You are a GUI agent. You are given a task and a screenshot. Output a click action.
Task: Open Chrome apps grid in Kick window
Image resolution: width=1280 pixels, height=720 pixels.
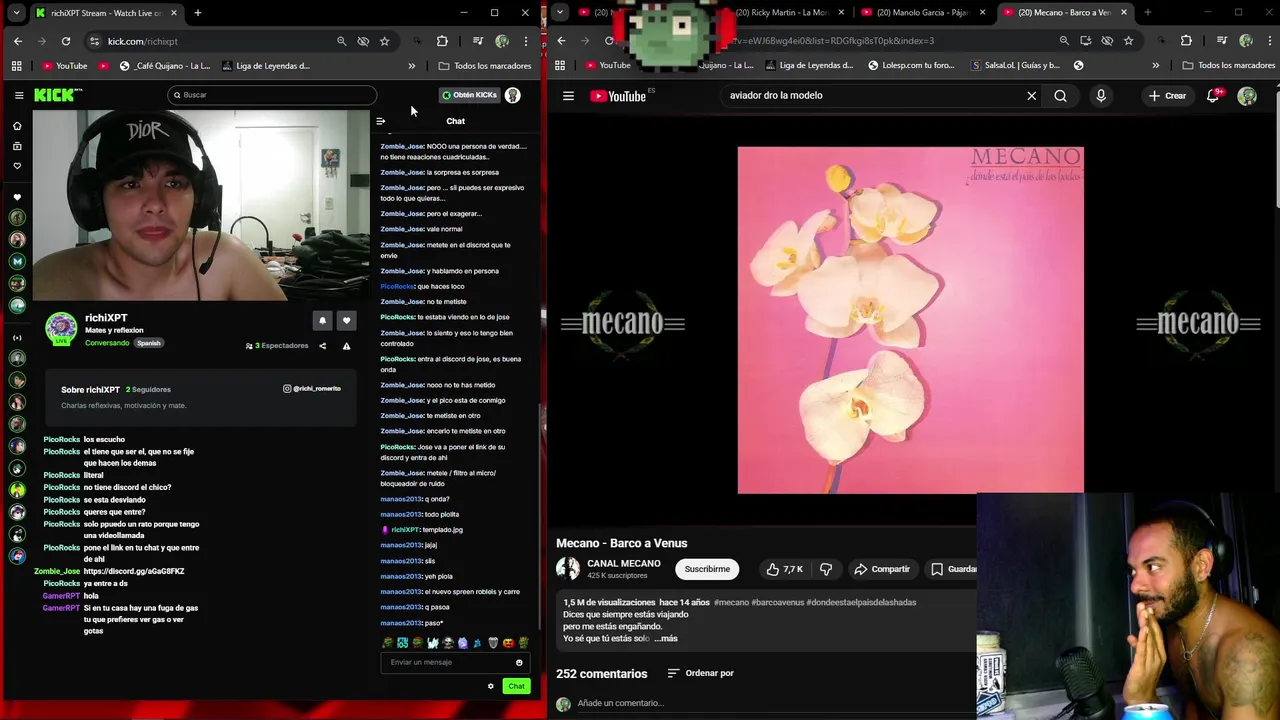point(17,66)
